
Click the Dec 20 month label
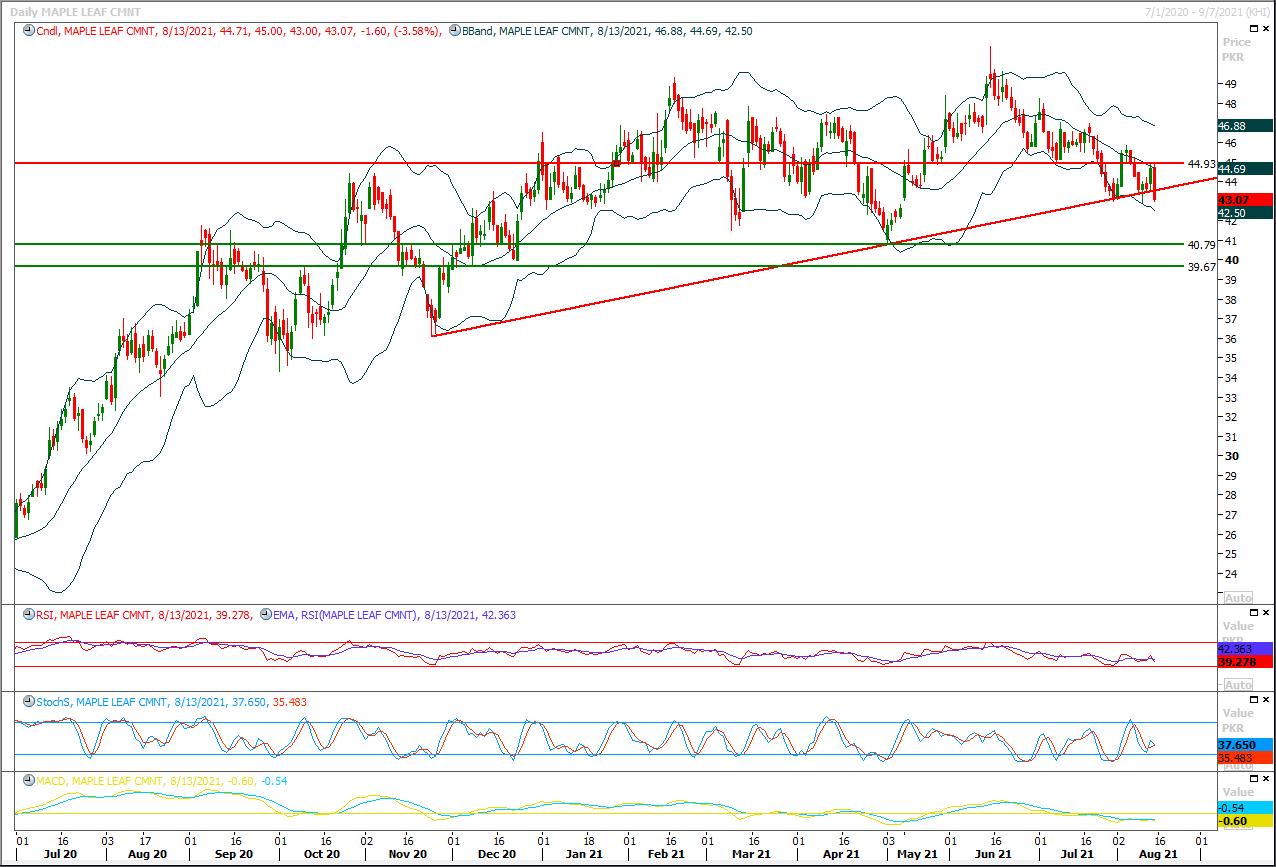[496, 855]
